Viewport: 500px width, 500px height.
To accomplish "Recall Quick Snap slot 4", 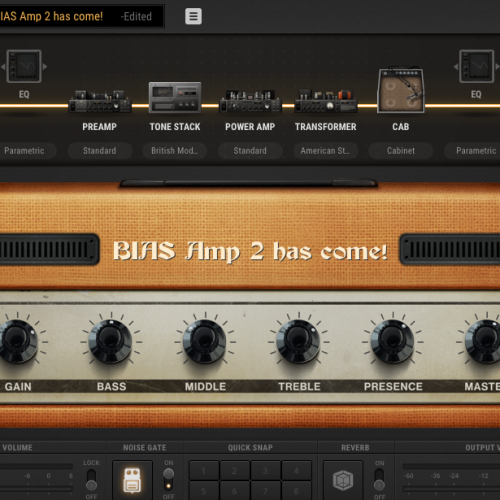I will click(x=296, y=471).
